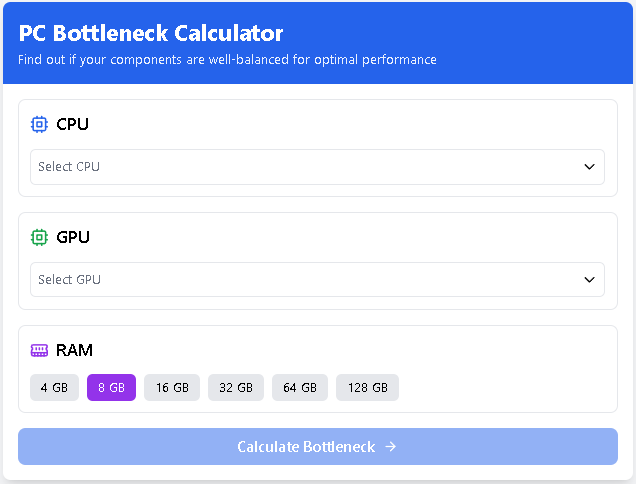Image resolution: width=636 pixels, height=484 pixels.
Task: Click the arrow icon in Calculate Bottleneck
Action: (x=391, y=447)
